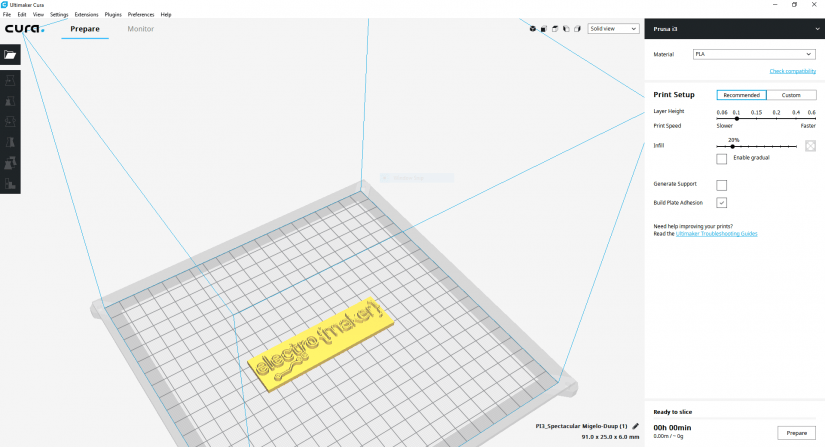
Task: Switch Print Setup to Recommended mode
Action: 741,95
